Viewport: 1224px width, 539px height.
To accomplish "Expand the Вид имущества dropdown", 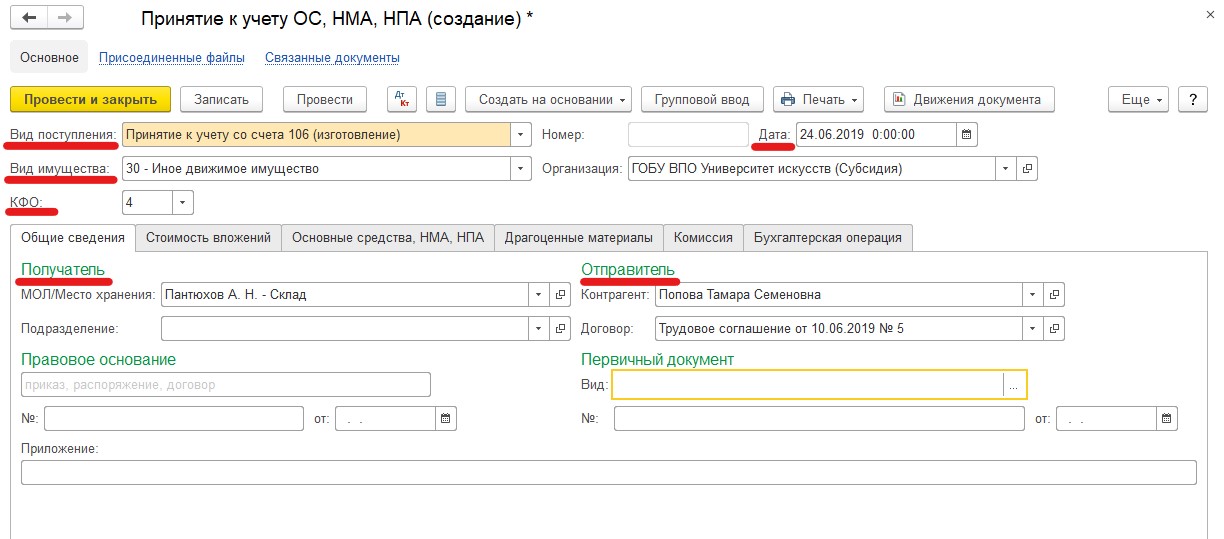I will (x=521, y=168).
